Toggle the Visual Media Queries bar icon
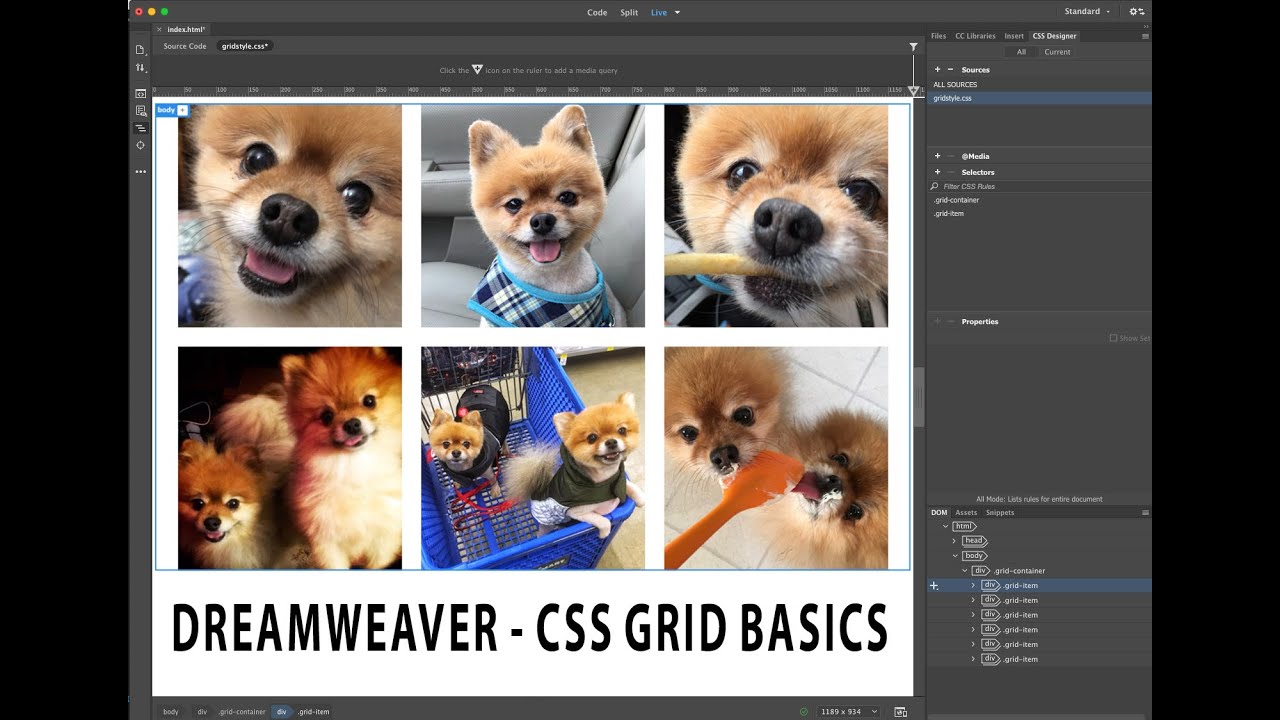The height and width of the screenshot is (720, 1280). (140, 128)
